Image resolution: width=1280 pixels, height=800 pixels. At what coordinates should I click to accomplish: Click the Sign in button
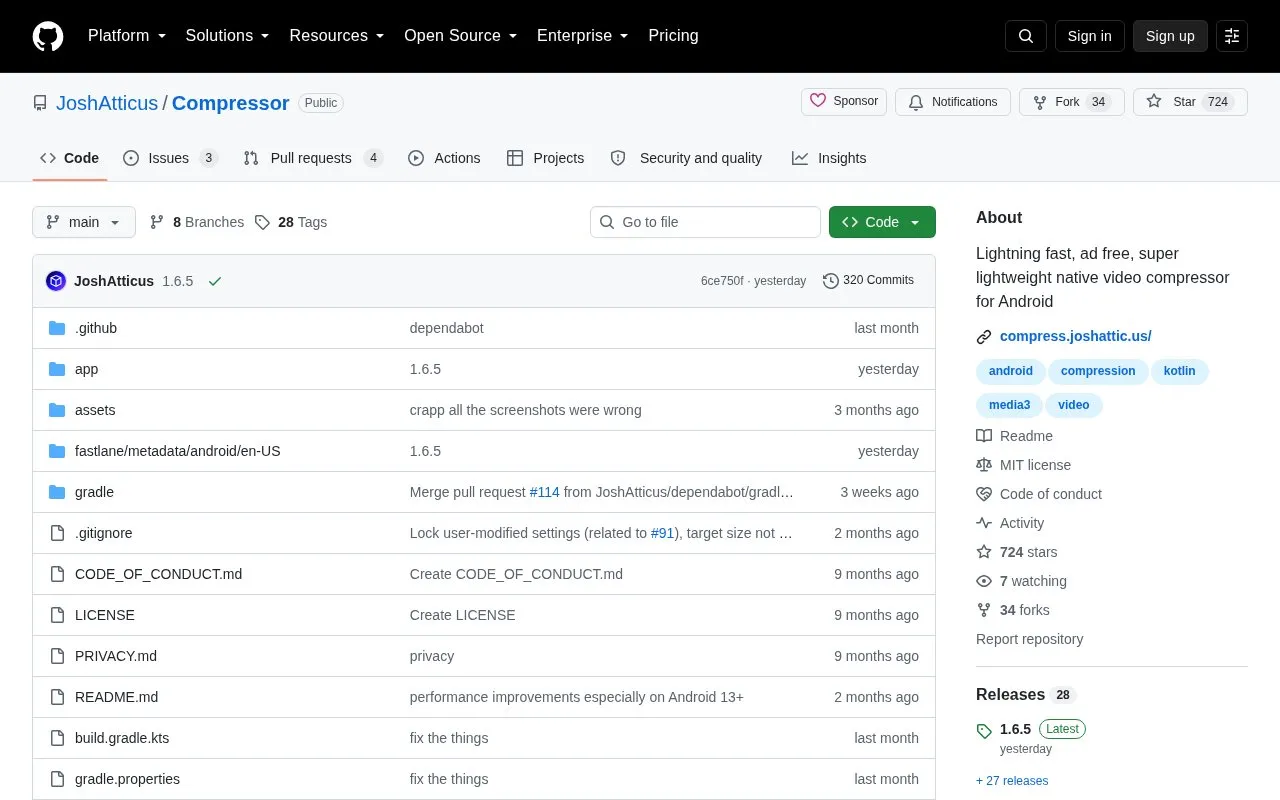pyautogui.click(x=1089, y=36)
